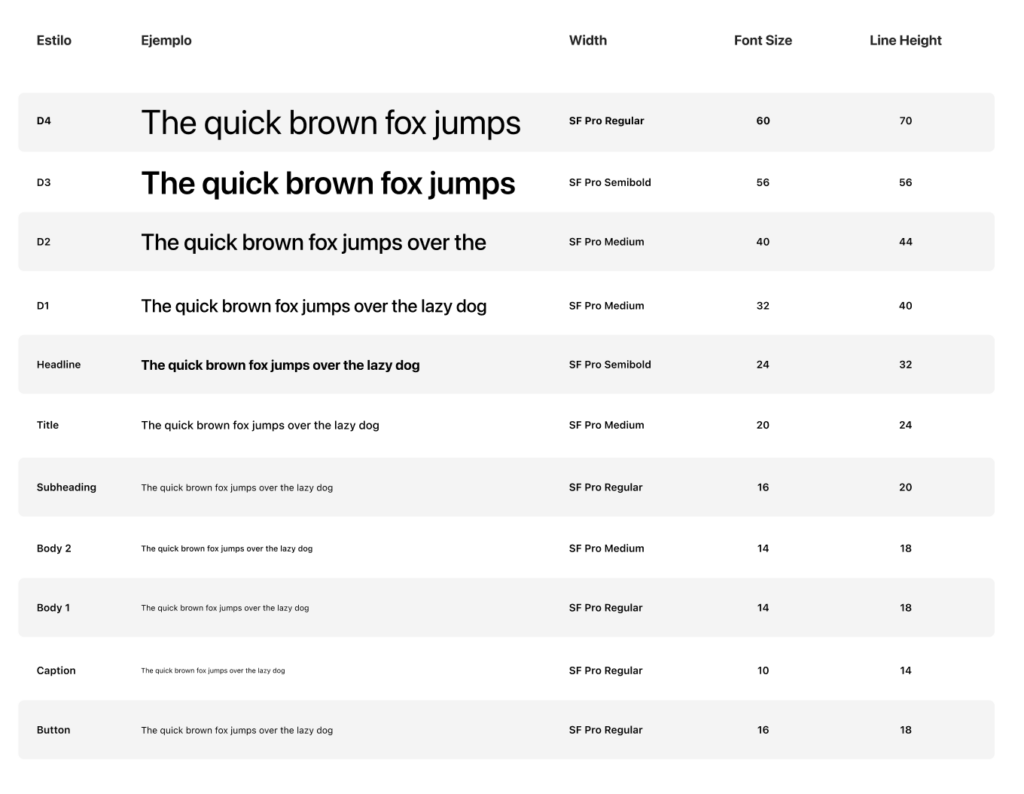The height and width of the screenshot is (794, 1024).
Task: Select the Body 2 sample text
Action: tap(226, 549)
